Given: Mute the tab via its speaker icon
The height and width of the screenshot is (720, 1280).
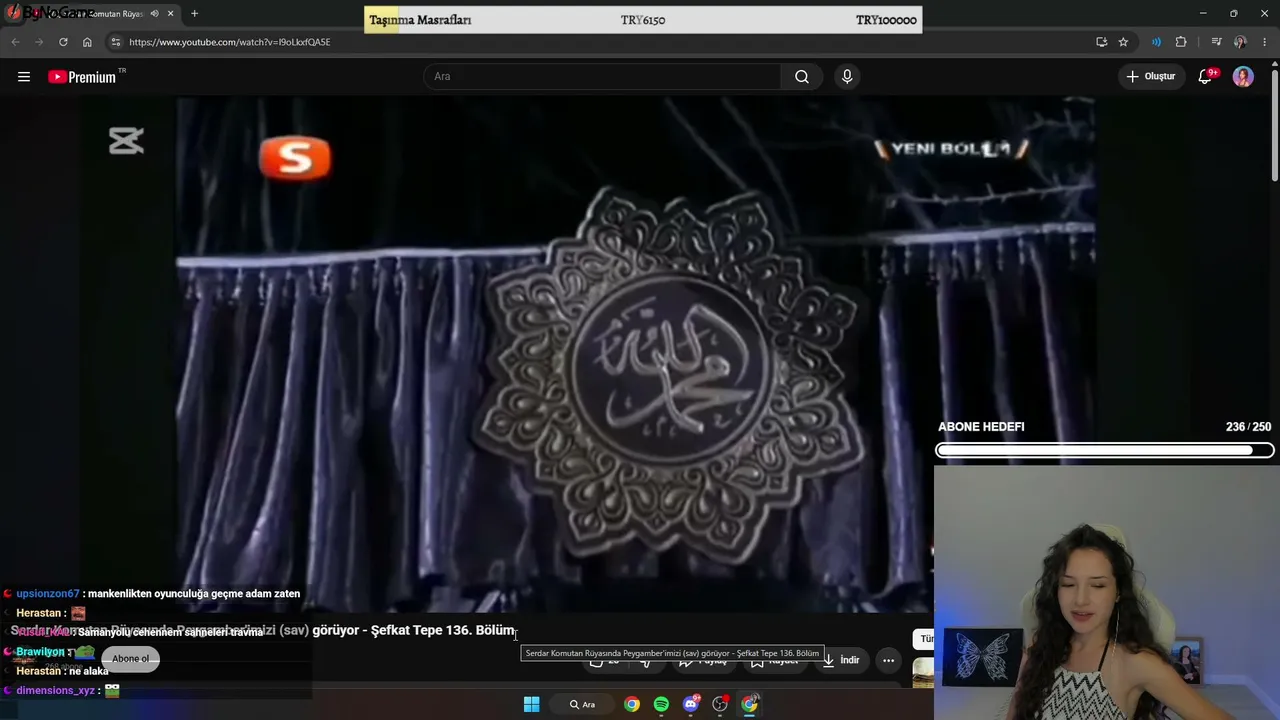Looking at the screenshot, I should [154, 14].
